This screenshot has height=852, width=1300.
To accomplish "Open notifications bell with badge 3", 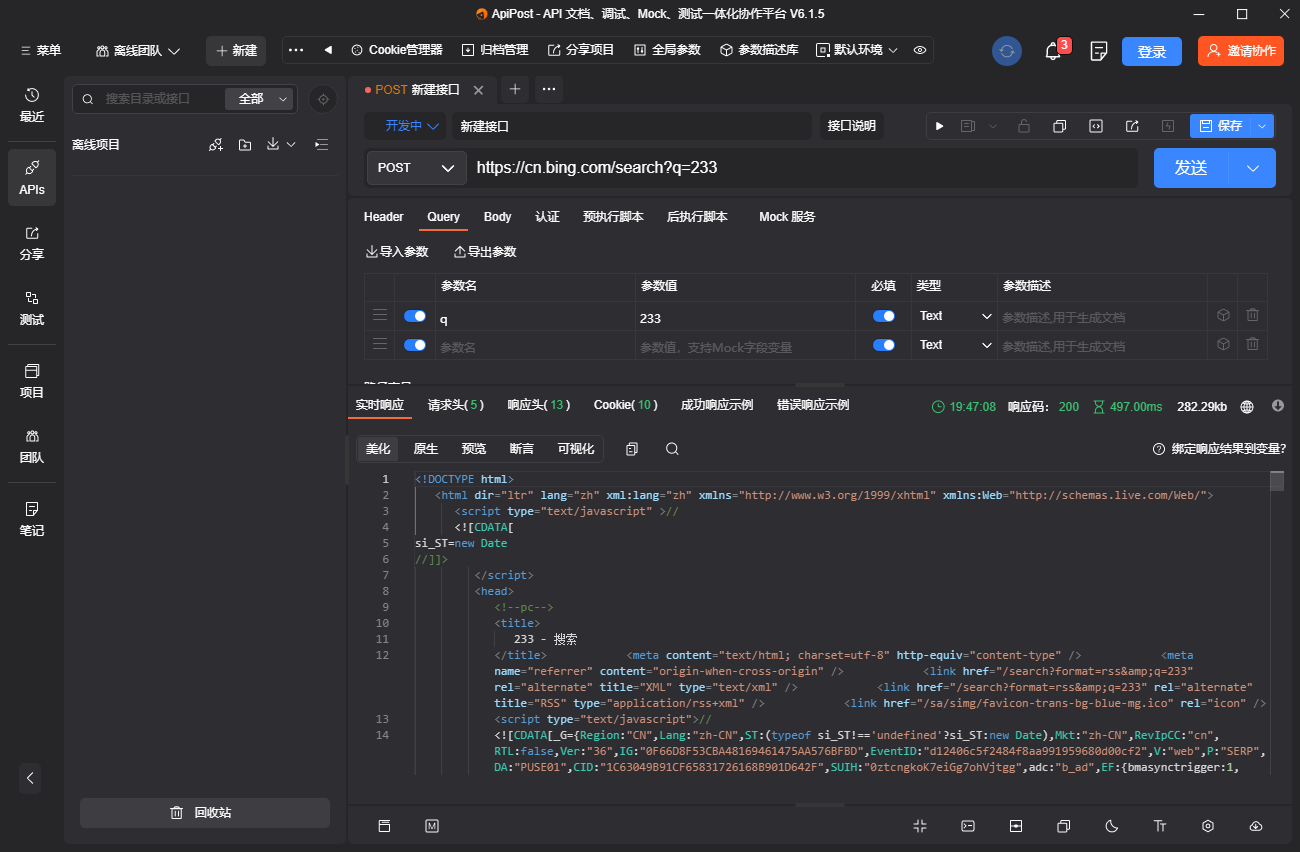I will coord(1053,51).
